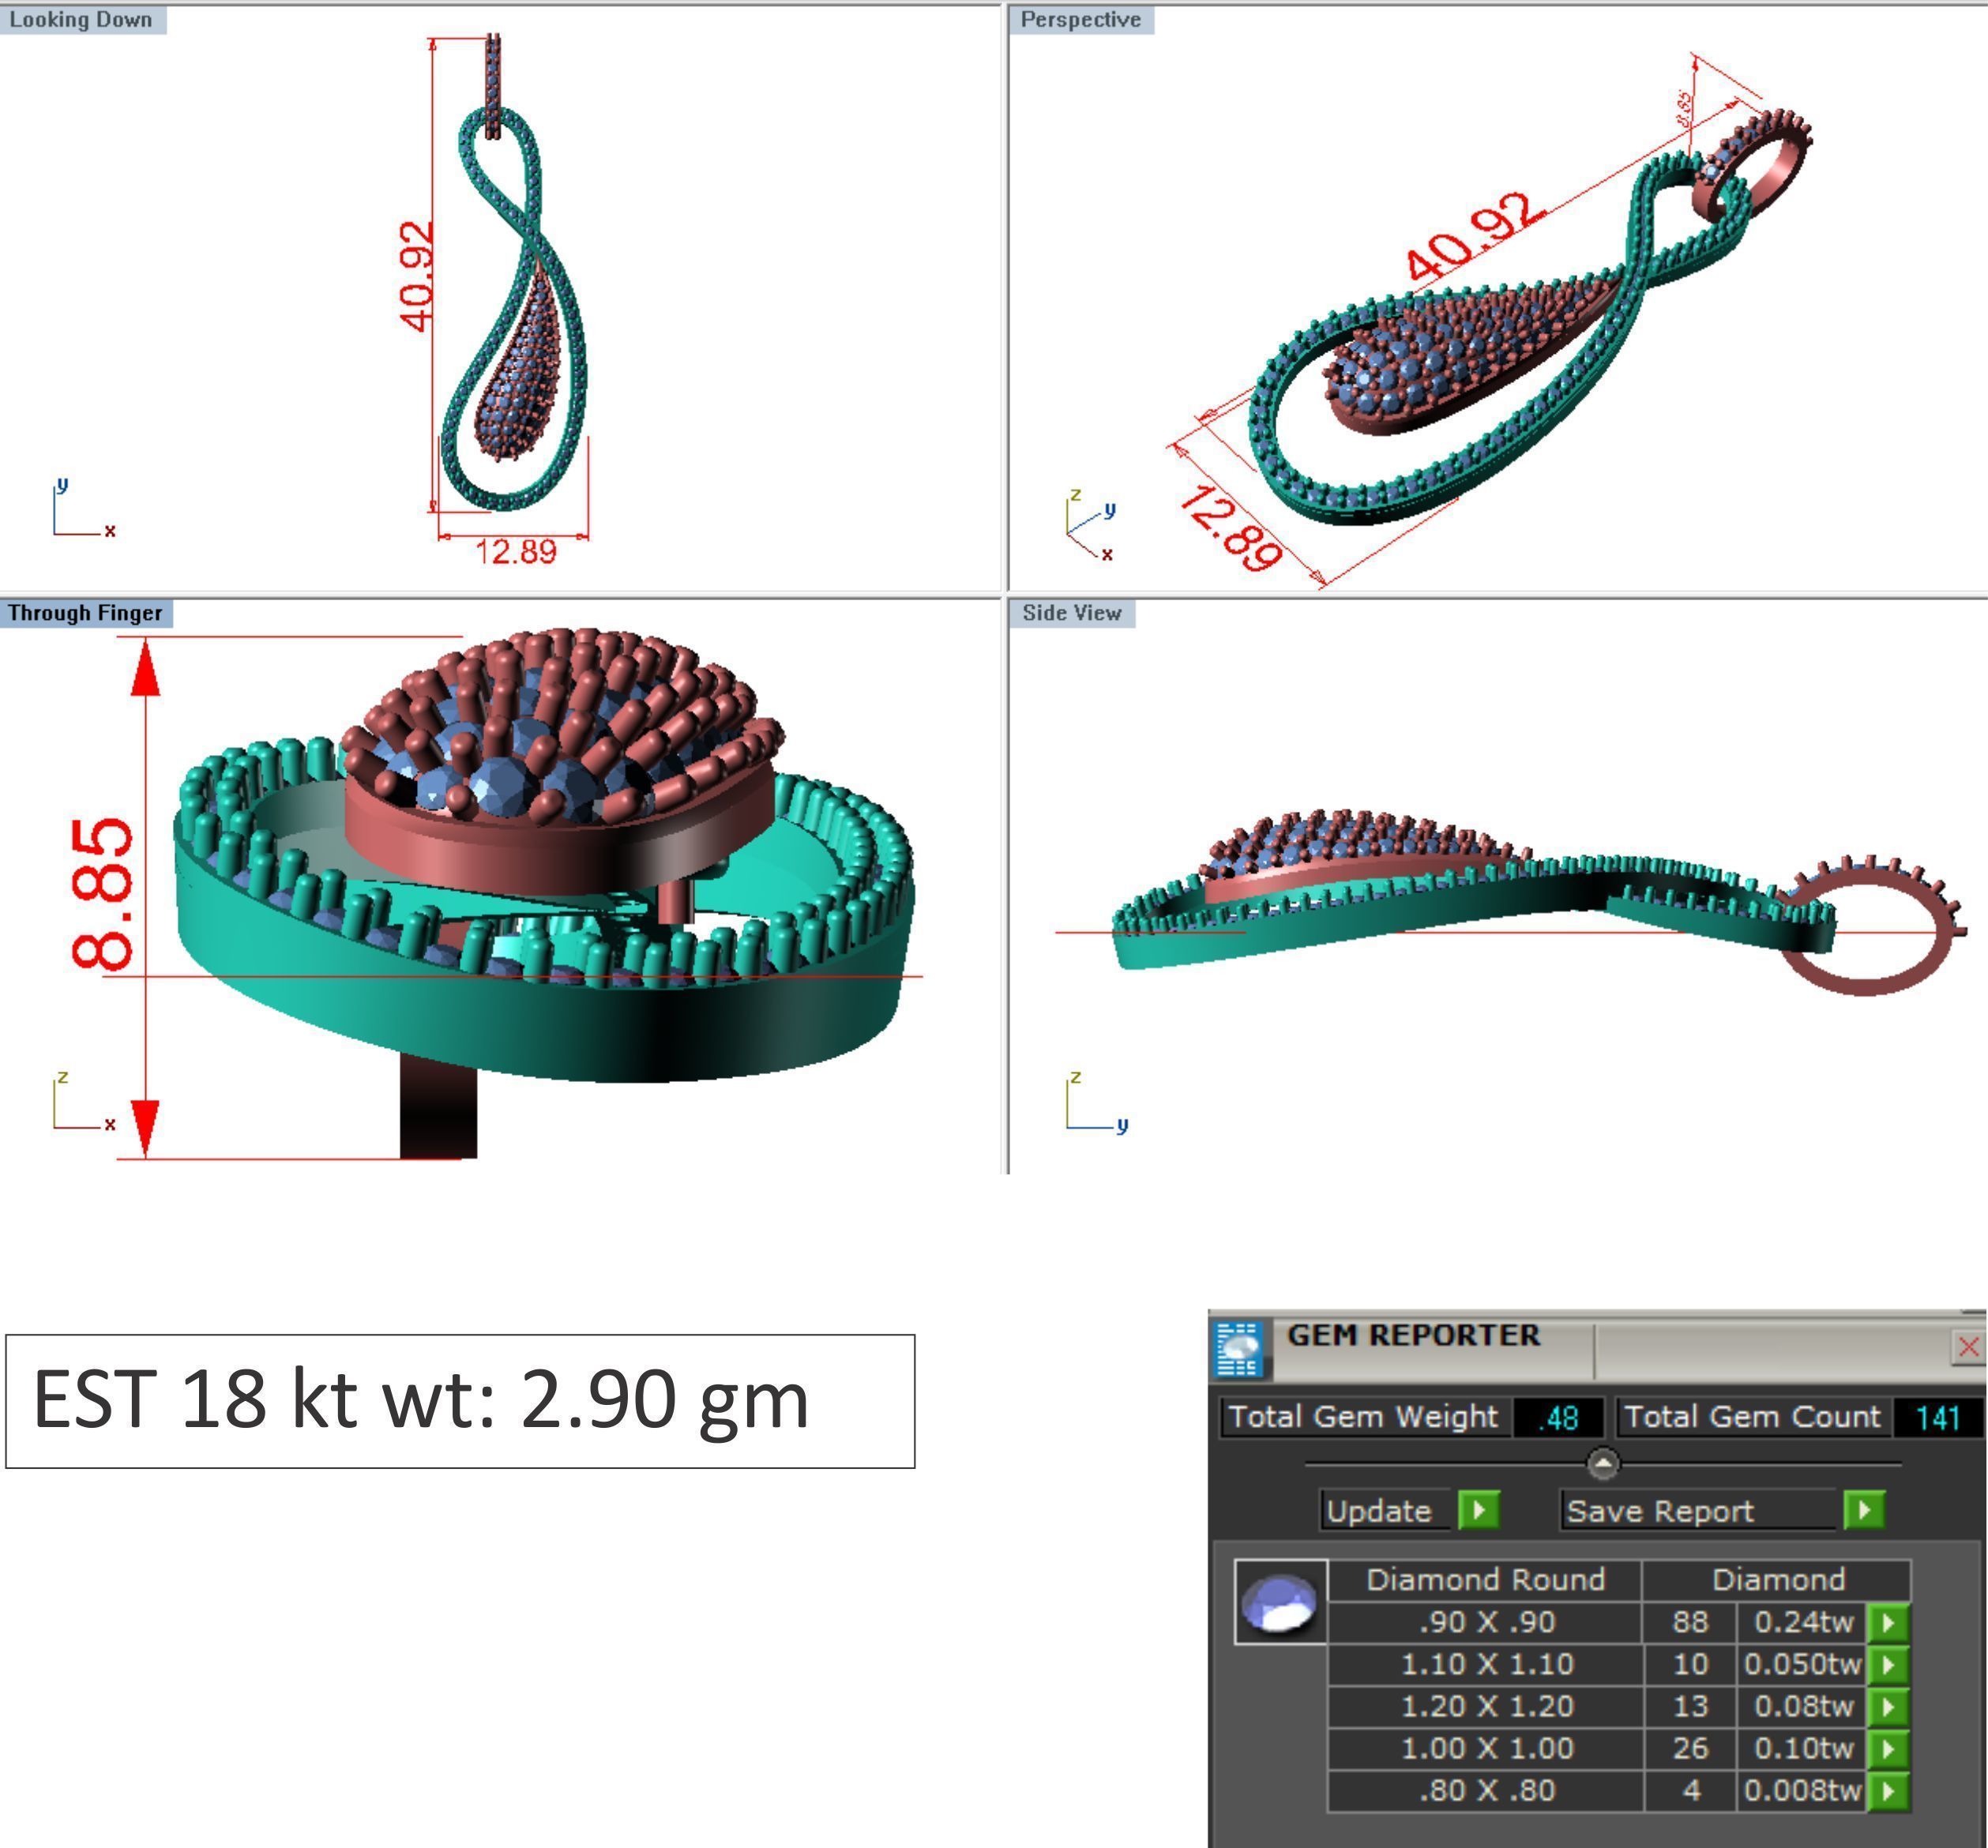This screenshot has width=1988, height=1848.
Task: Click the 0.008tw weight cell
Action: tap(1802, 1790)
